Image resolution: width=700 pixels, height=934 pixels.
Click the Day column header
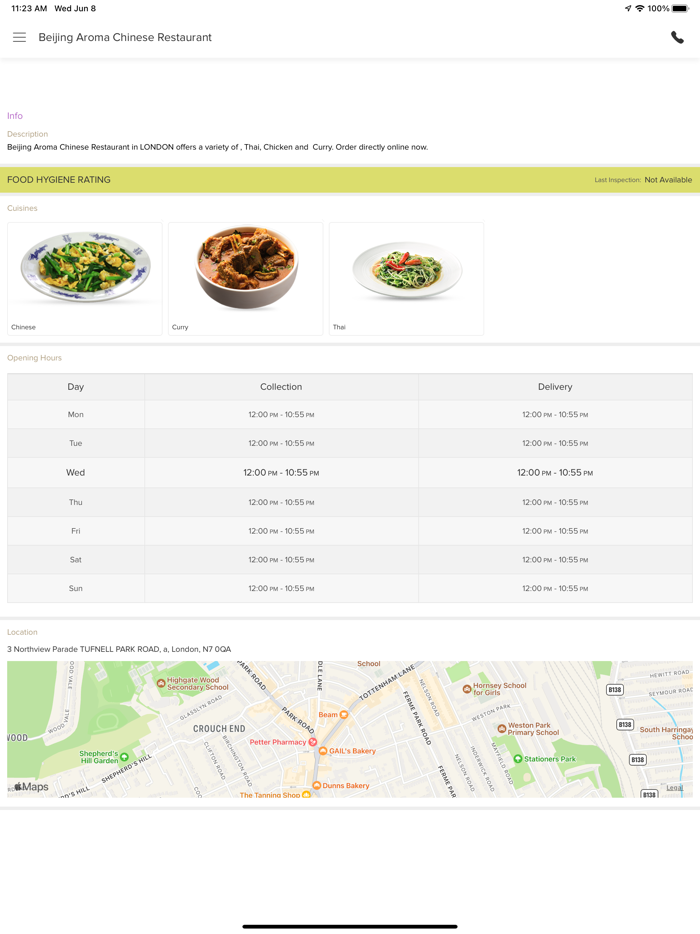click(x=76, y=387)
